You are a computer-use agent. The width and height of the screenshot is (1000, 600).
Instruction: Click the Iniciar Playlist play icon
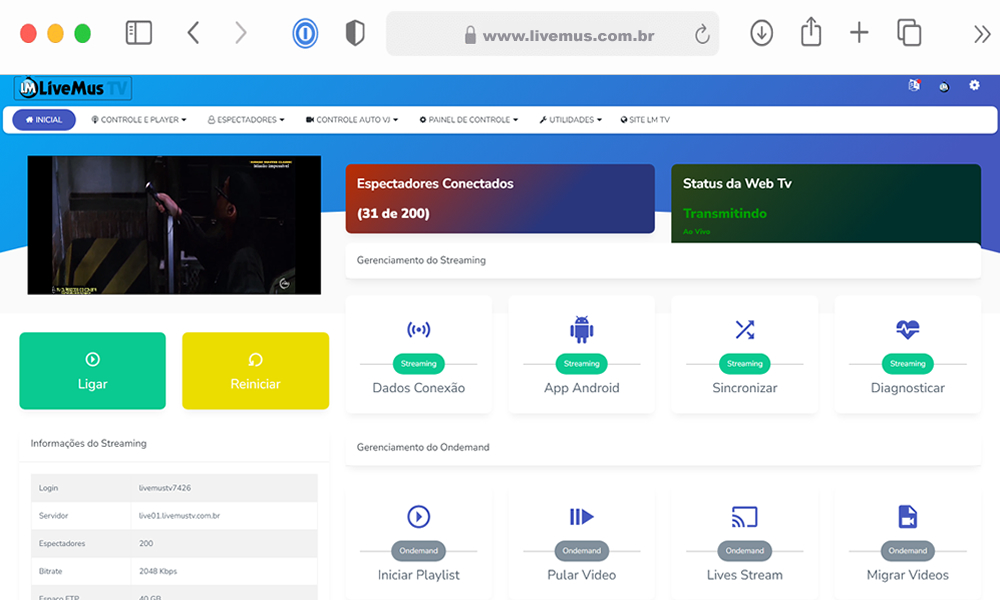point(418,517)
